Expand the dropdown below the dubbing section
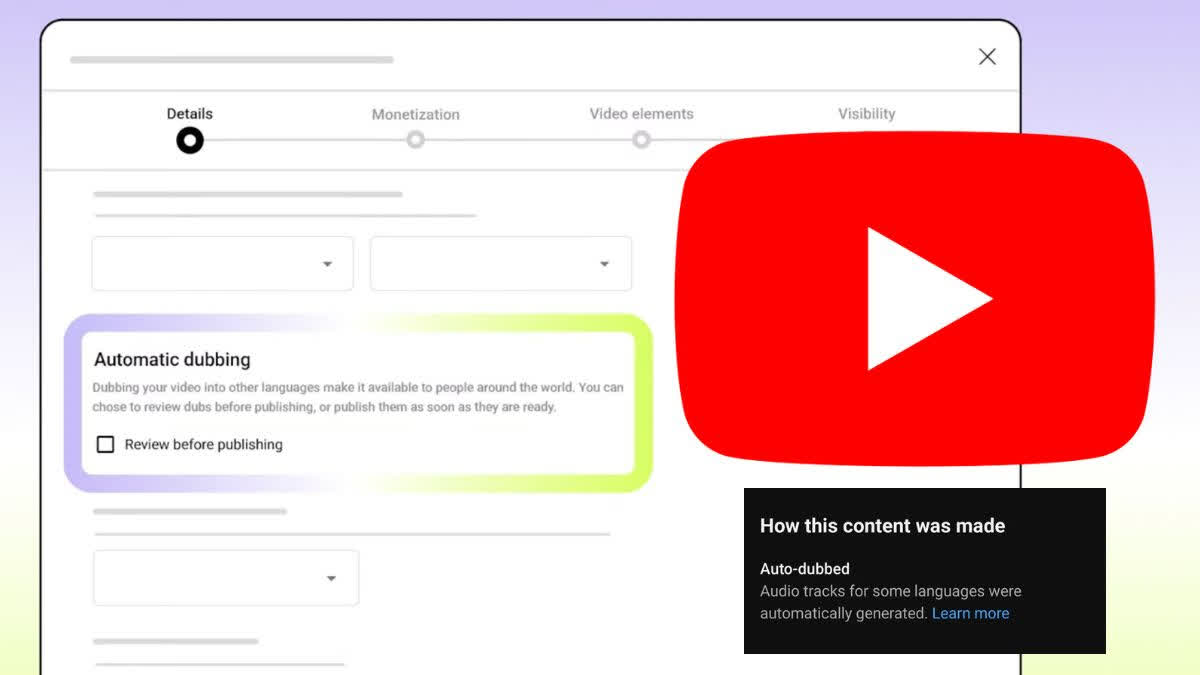The height and width of the screenshot is (675, 1200). 225,577
